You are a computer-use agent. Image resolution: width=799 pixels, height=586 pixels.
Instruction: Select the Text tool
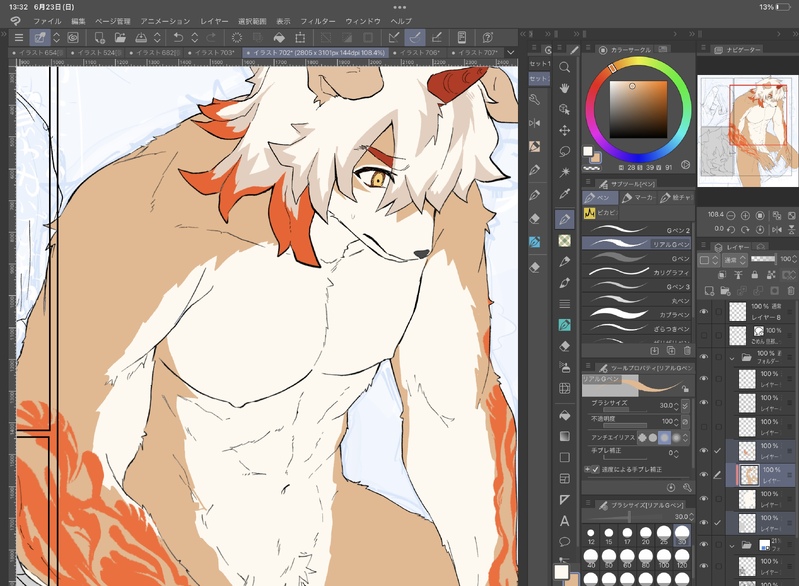(x=565, y=521)
